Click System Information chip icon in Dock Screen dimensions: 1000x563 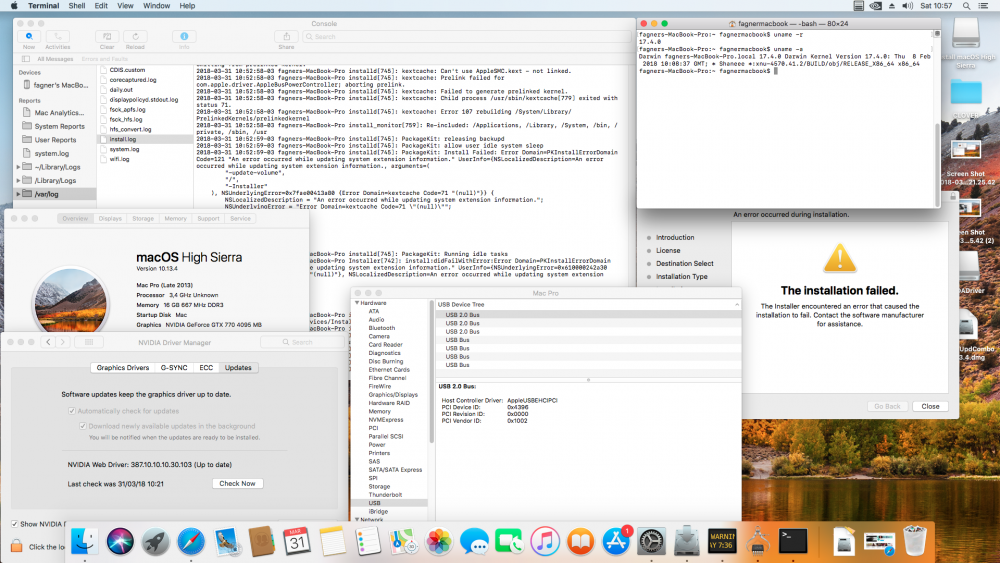click(x=758, y=541)
